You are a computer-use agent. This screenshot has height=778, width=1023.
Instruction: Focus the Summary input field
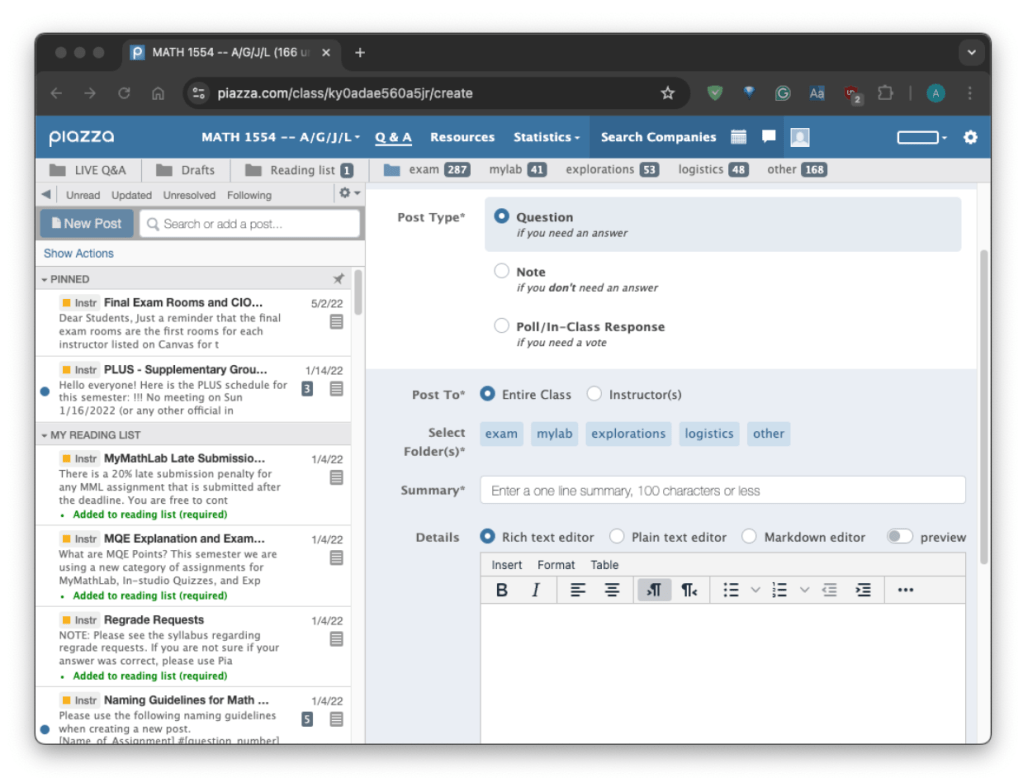(x=722, y=490)
